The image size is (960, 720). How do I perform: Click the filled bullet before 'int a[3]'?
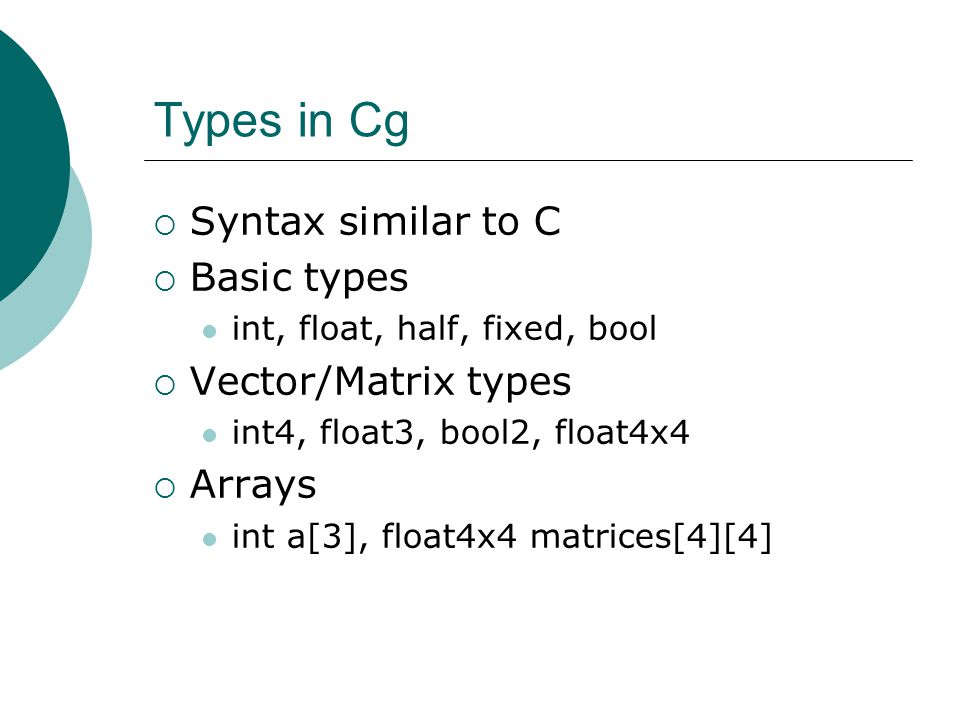pyautogui.click(x=209, y=539)
